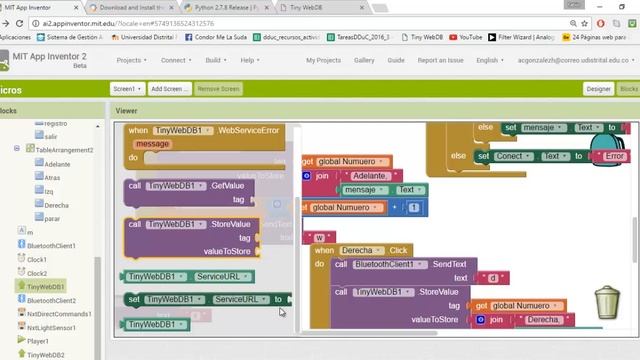
Task: Open the Help dropdown menu
Action: [250, 60]
